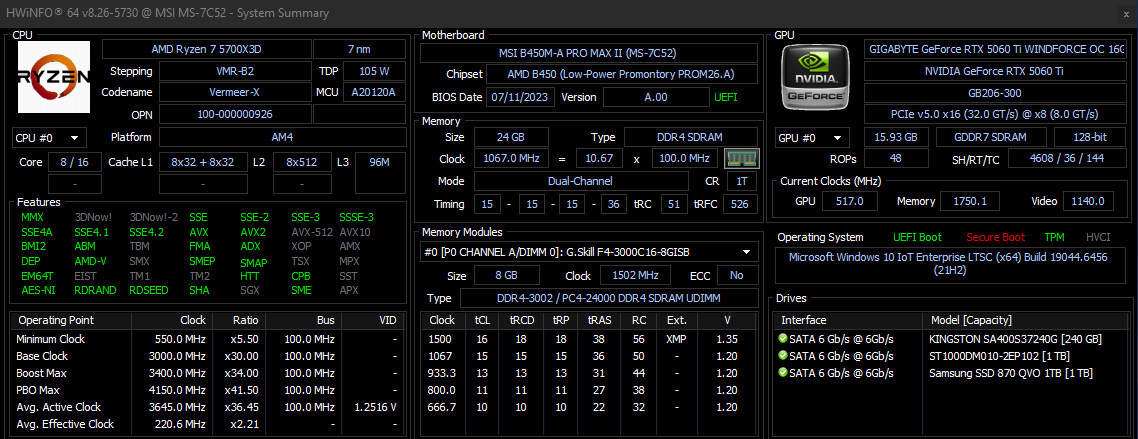Click the DDR4 SDRAM memory type field
Image resolution: width=1138 pixels, height=439 pixels.
(x=692, y=137)
